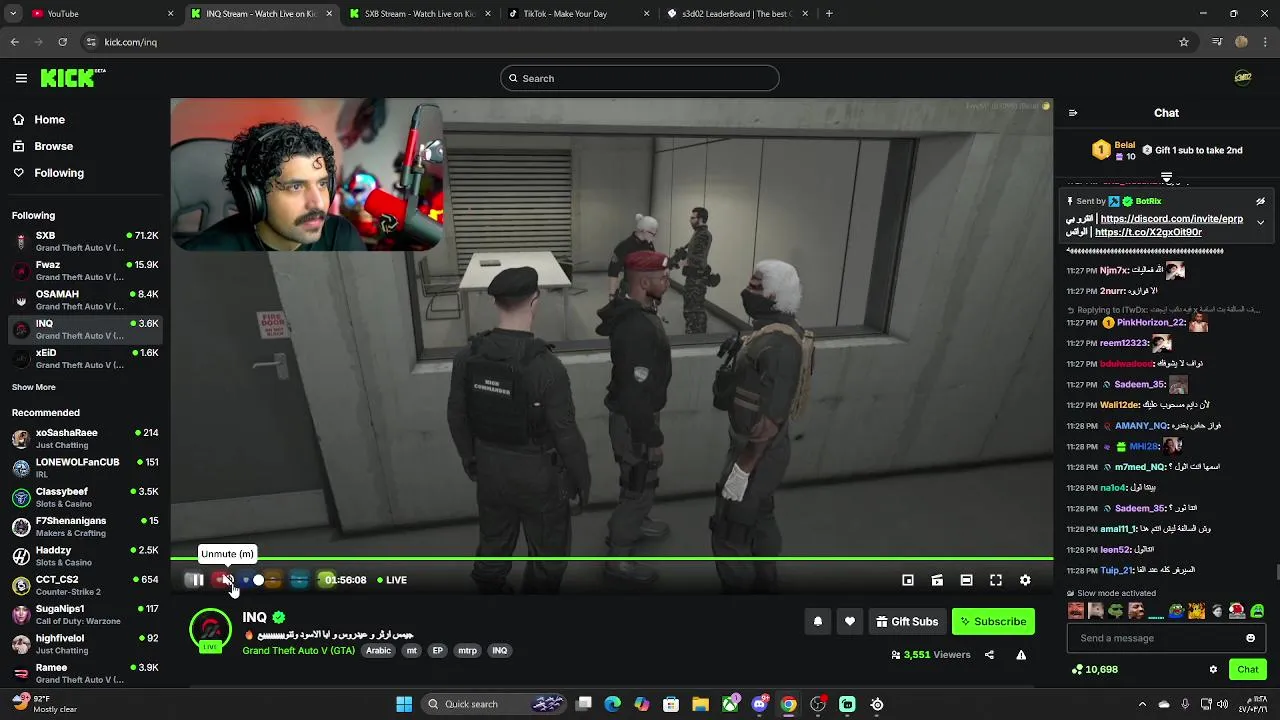
Task: Open emoji picker in chat input
Action: click(x=1250, y=638)
